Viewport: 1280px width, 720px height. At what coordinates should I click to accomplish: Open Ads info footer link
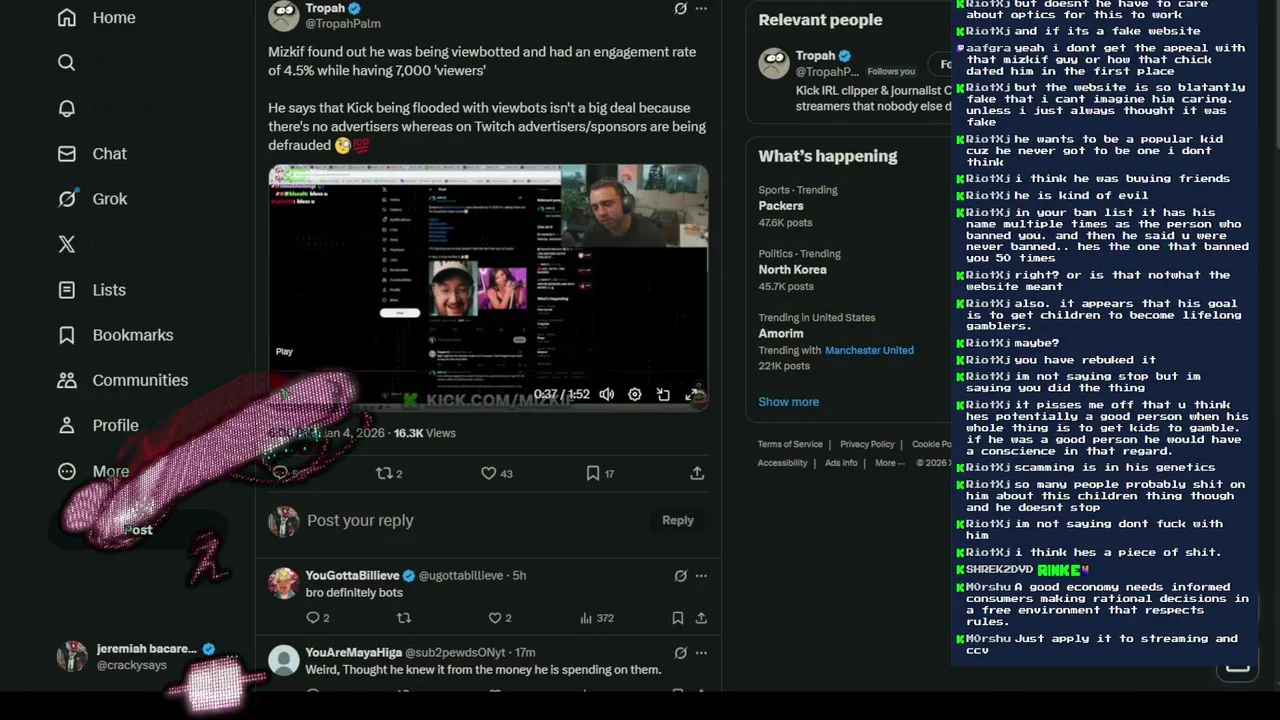coord(841,463)
